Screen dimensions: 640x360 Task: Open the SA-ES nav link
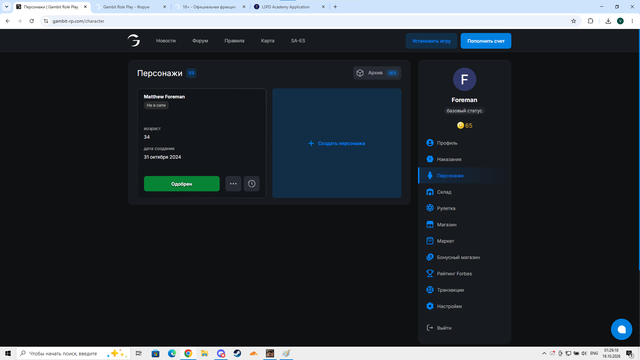click(x=298, y=41)
